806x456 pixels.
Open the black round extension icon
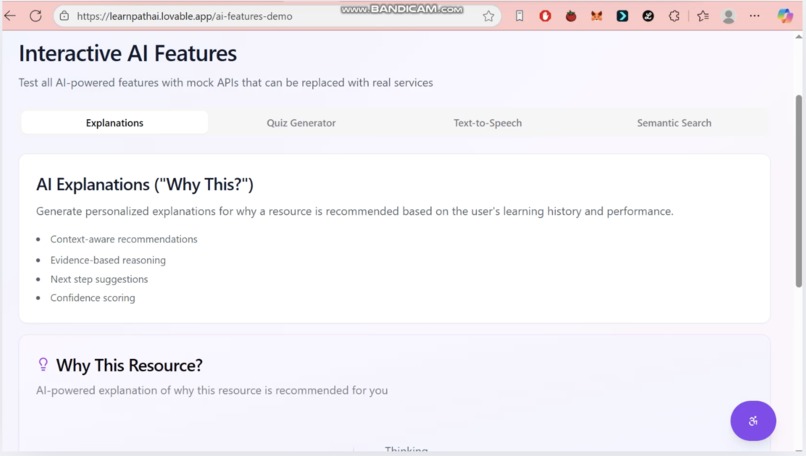pos(648,16)
